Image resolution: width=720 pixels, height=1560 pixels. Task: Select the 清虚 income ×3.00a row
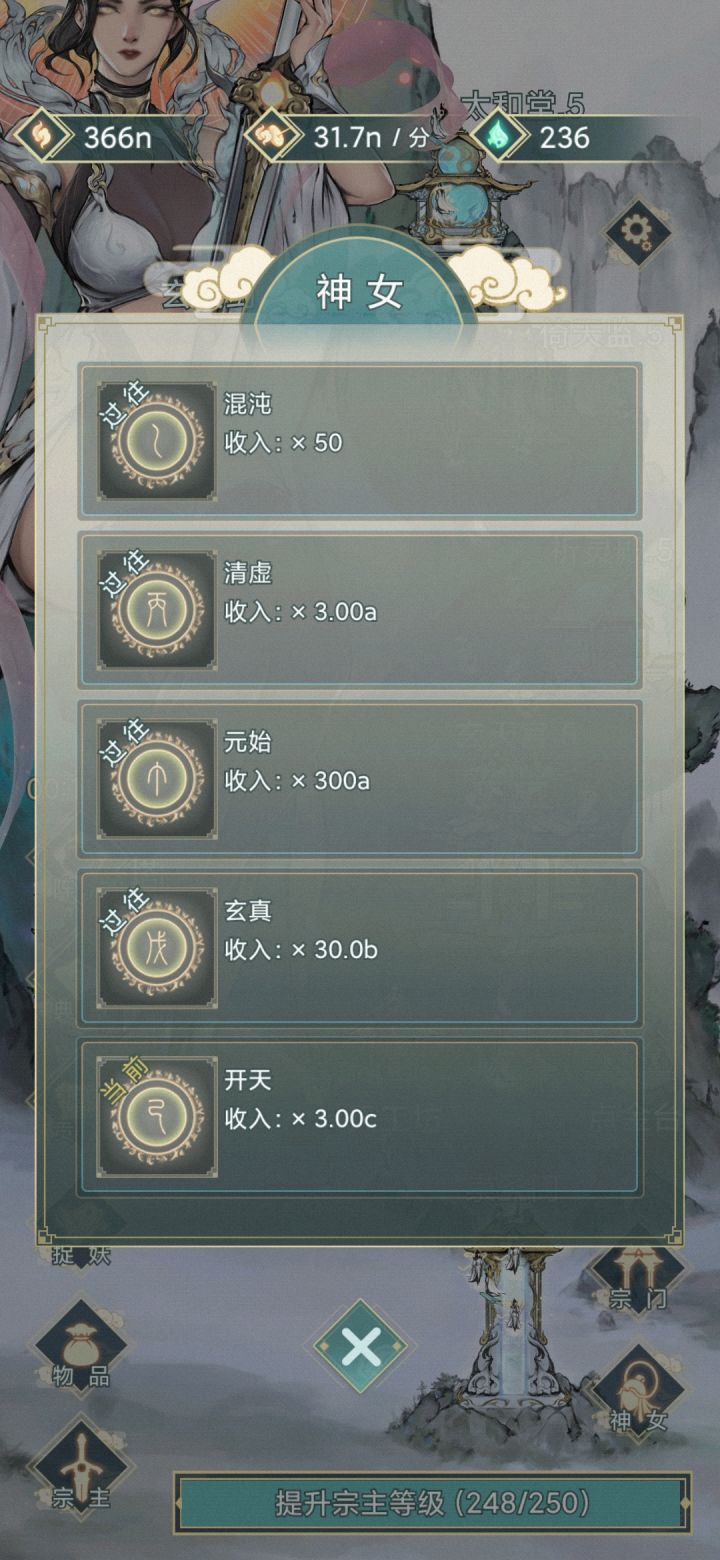pos(360,610)
